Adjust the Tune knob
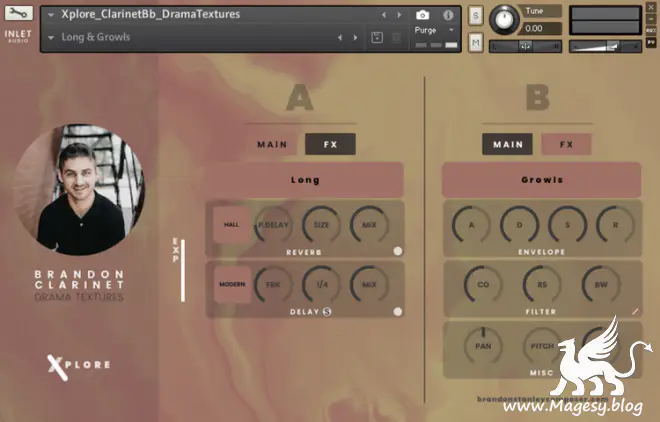The image size is (660, 422). (x=504, y=19)
